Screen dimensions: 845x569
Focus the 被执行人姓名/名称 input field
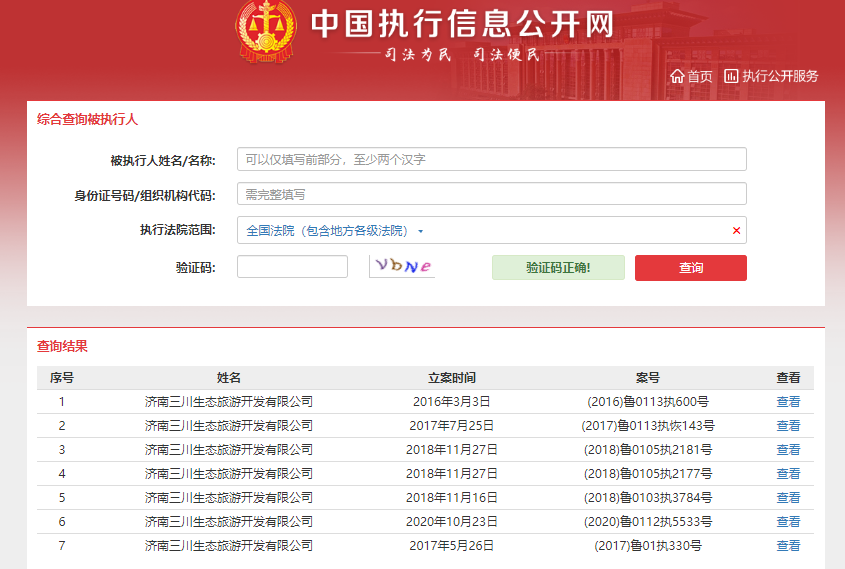pos(491,159)
